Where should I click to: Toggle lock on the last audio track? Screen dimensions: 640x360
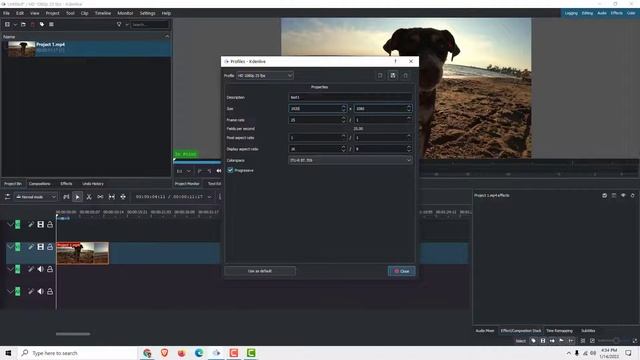tap(50, 291)
